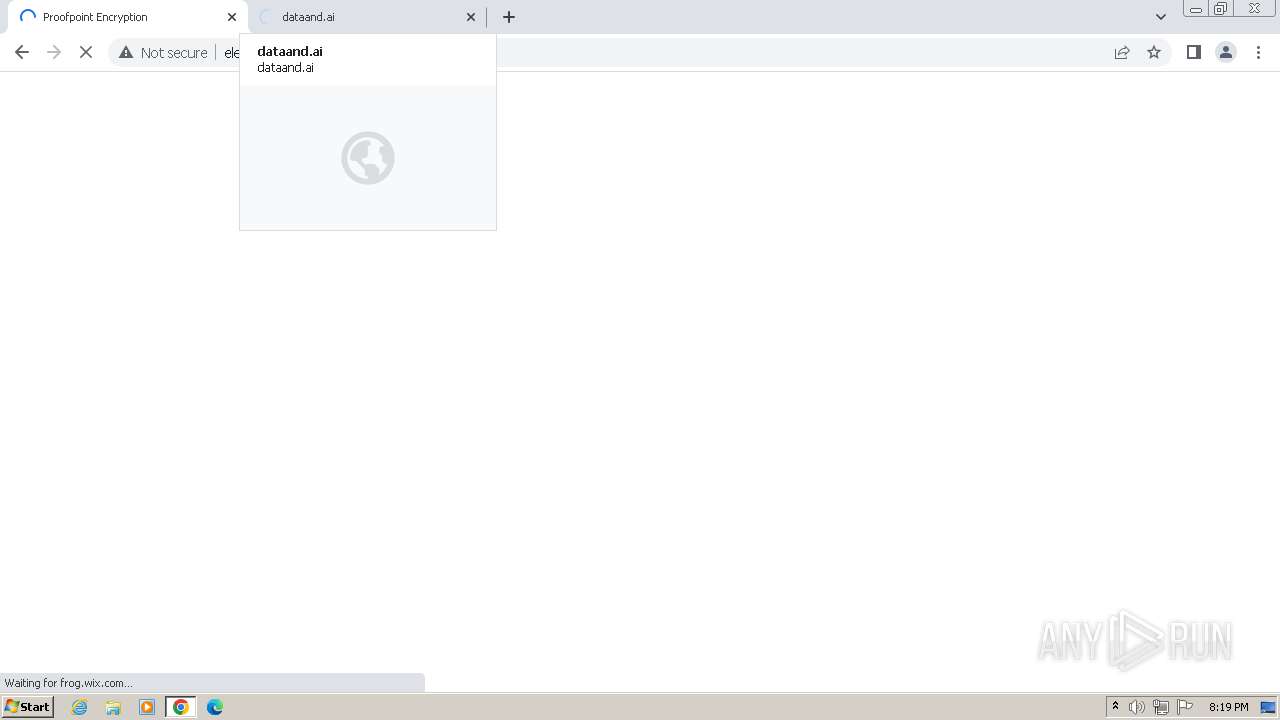Close the Proofpoint Encryption tab

point(232,17)
